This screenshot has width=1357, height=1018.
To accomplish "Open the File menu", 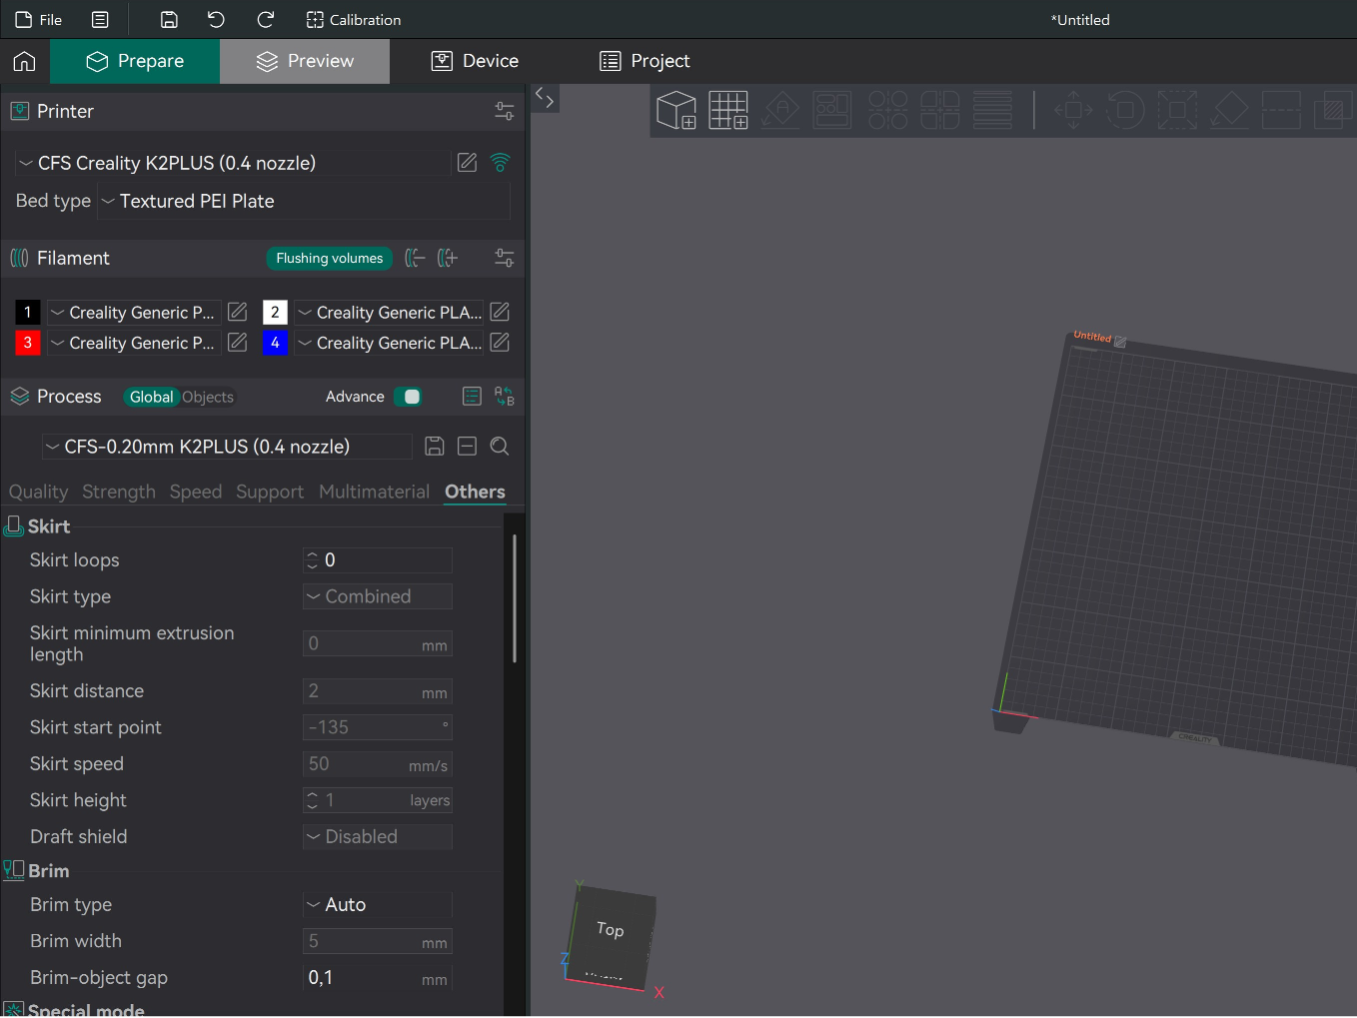I will click(x=39, y=20).
